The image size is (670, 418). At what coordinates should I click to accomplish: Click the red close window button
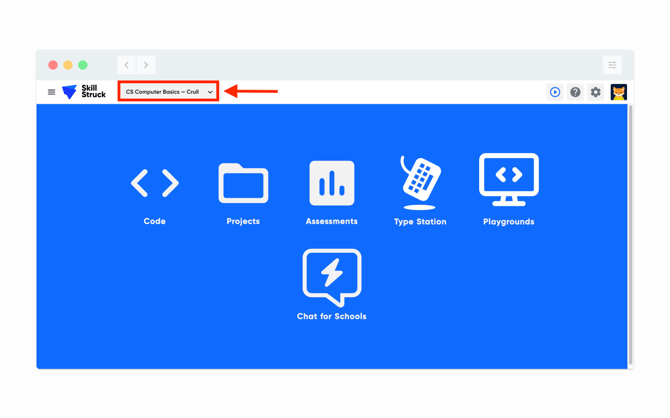click(x=53, y=65)
